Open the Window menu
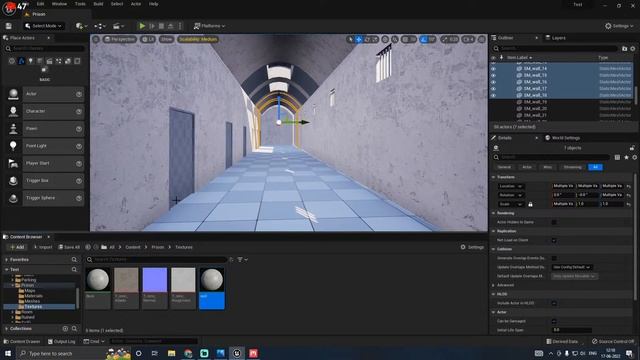Viewport: 640px width, 360px height. point(59,4)
